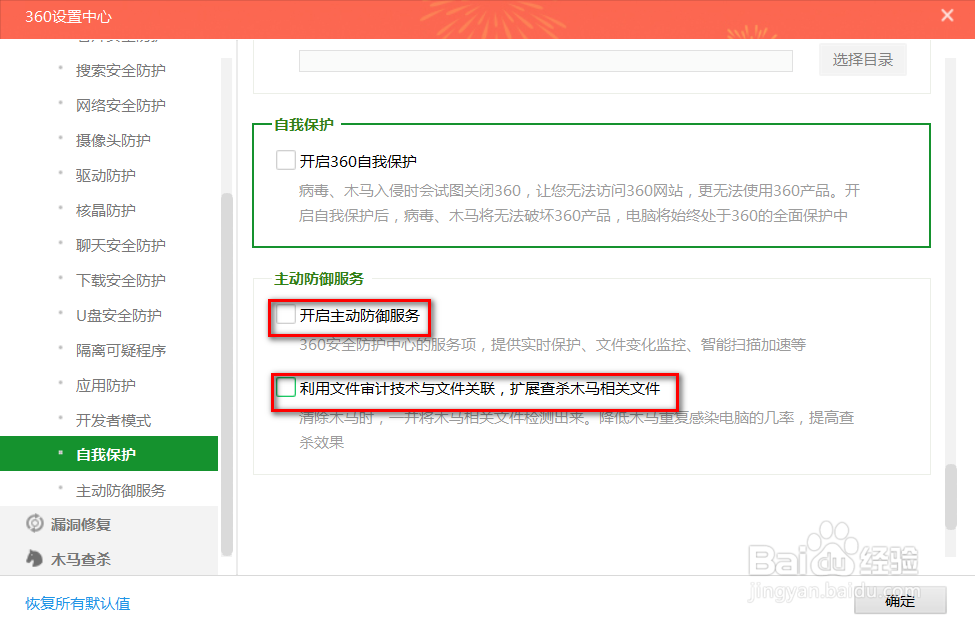Click the 选择目录 button
The image size is (975, 625).
(x=862, y=60)
